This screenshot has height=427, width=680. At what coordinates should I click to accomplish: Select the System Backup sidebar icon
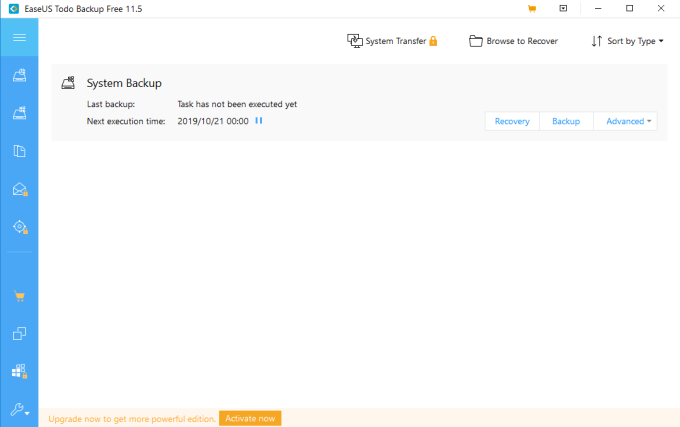click(x=19, y=113)
